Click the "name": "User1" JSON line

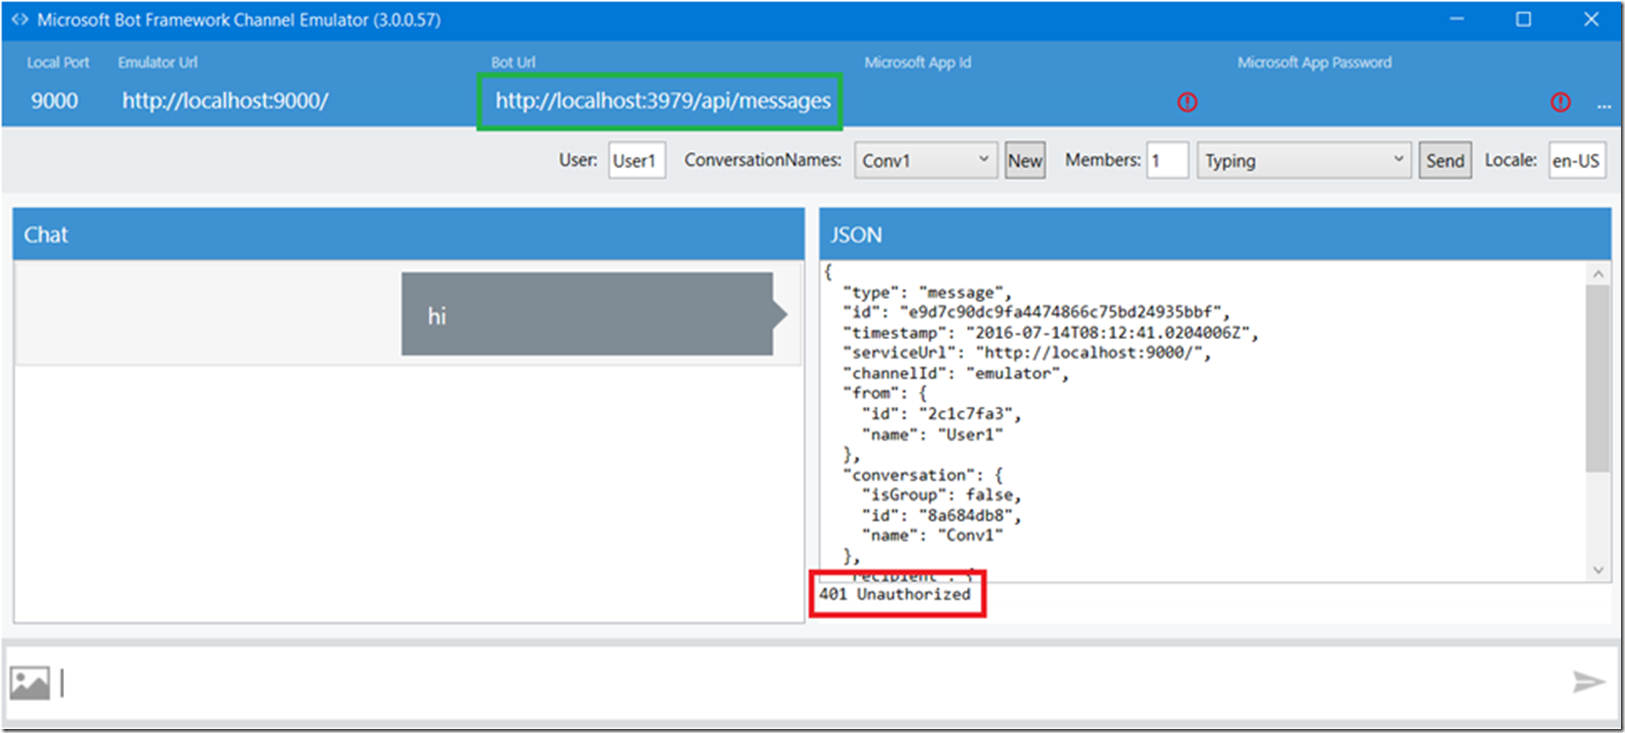click(x=932, y=434)
